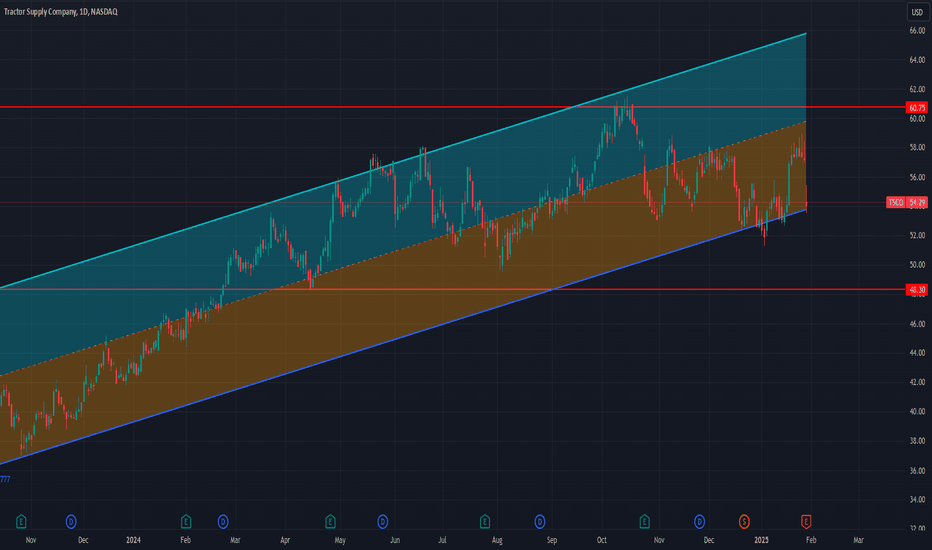The height and width of the screenshot is (550, 932).
Task: Open the dividend D marker before Mar 2024
Action: 223,522
